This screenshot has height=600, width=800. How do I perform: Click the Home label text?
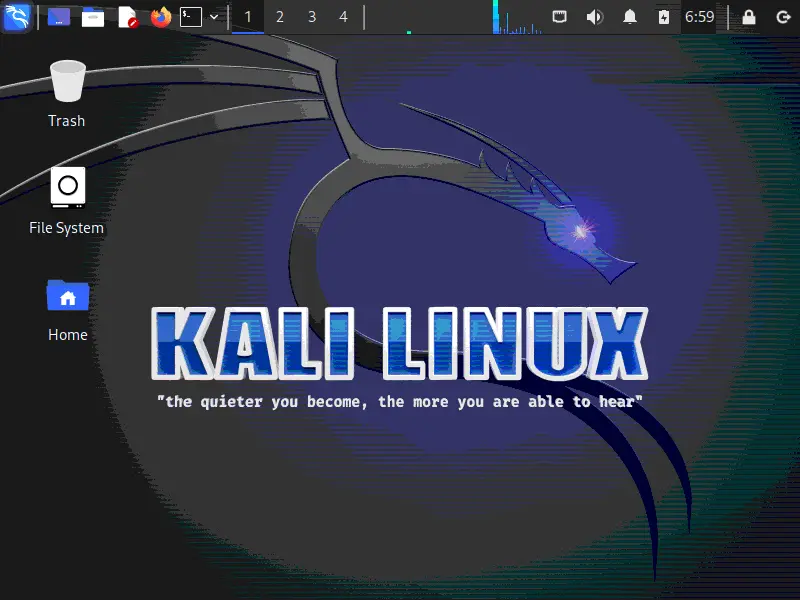tap(67, 335)
